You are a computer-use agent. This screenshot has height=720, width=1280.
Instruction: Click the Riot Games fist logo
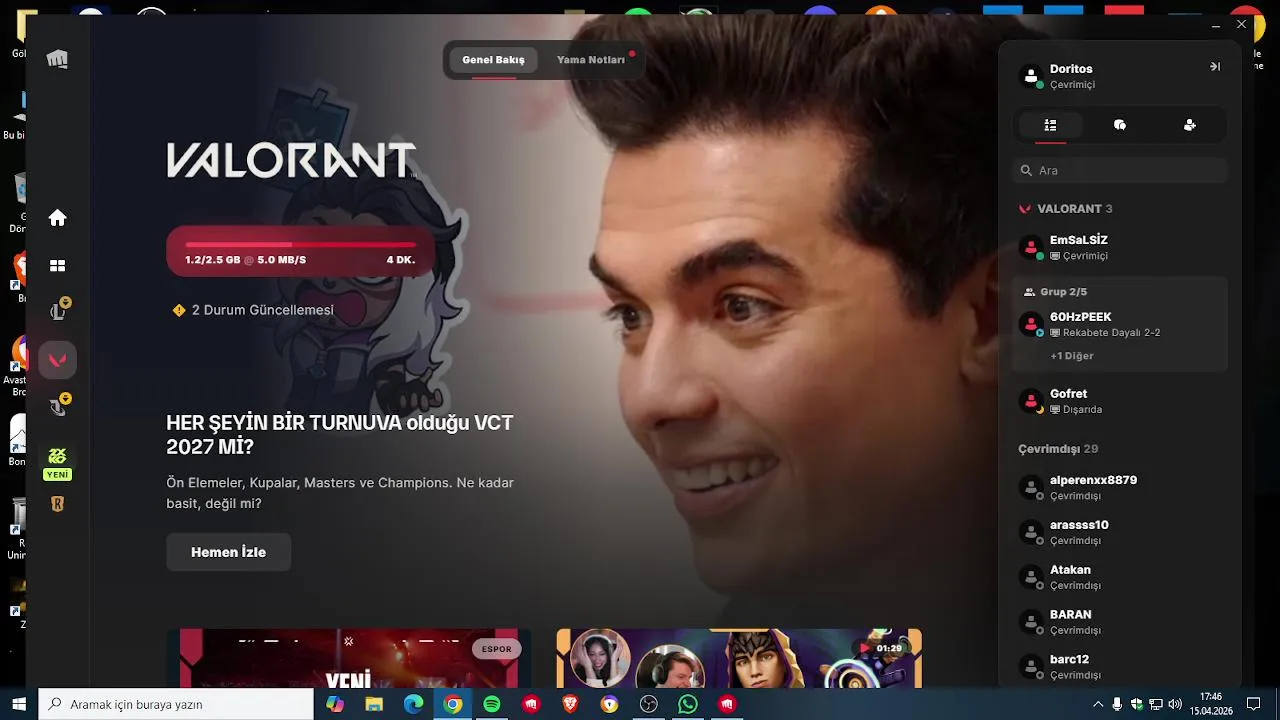coord(57,59)
